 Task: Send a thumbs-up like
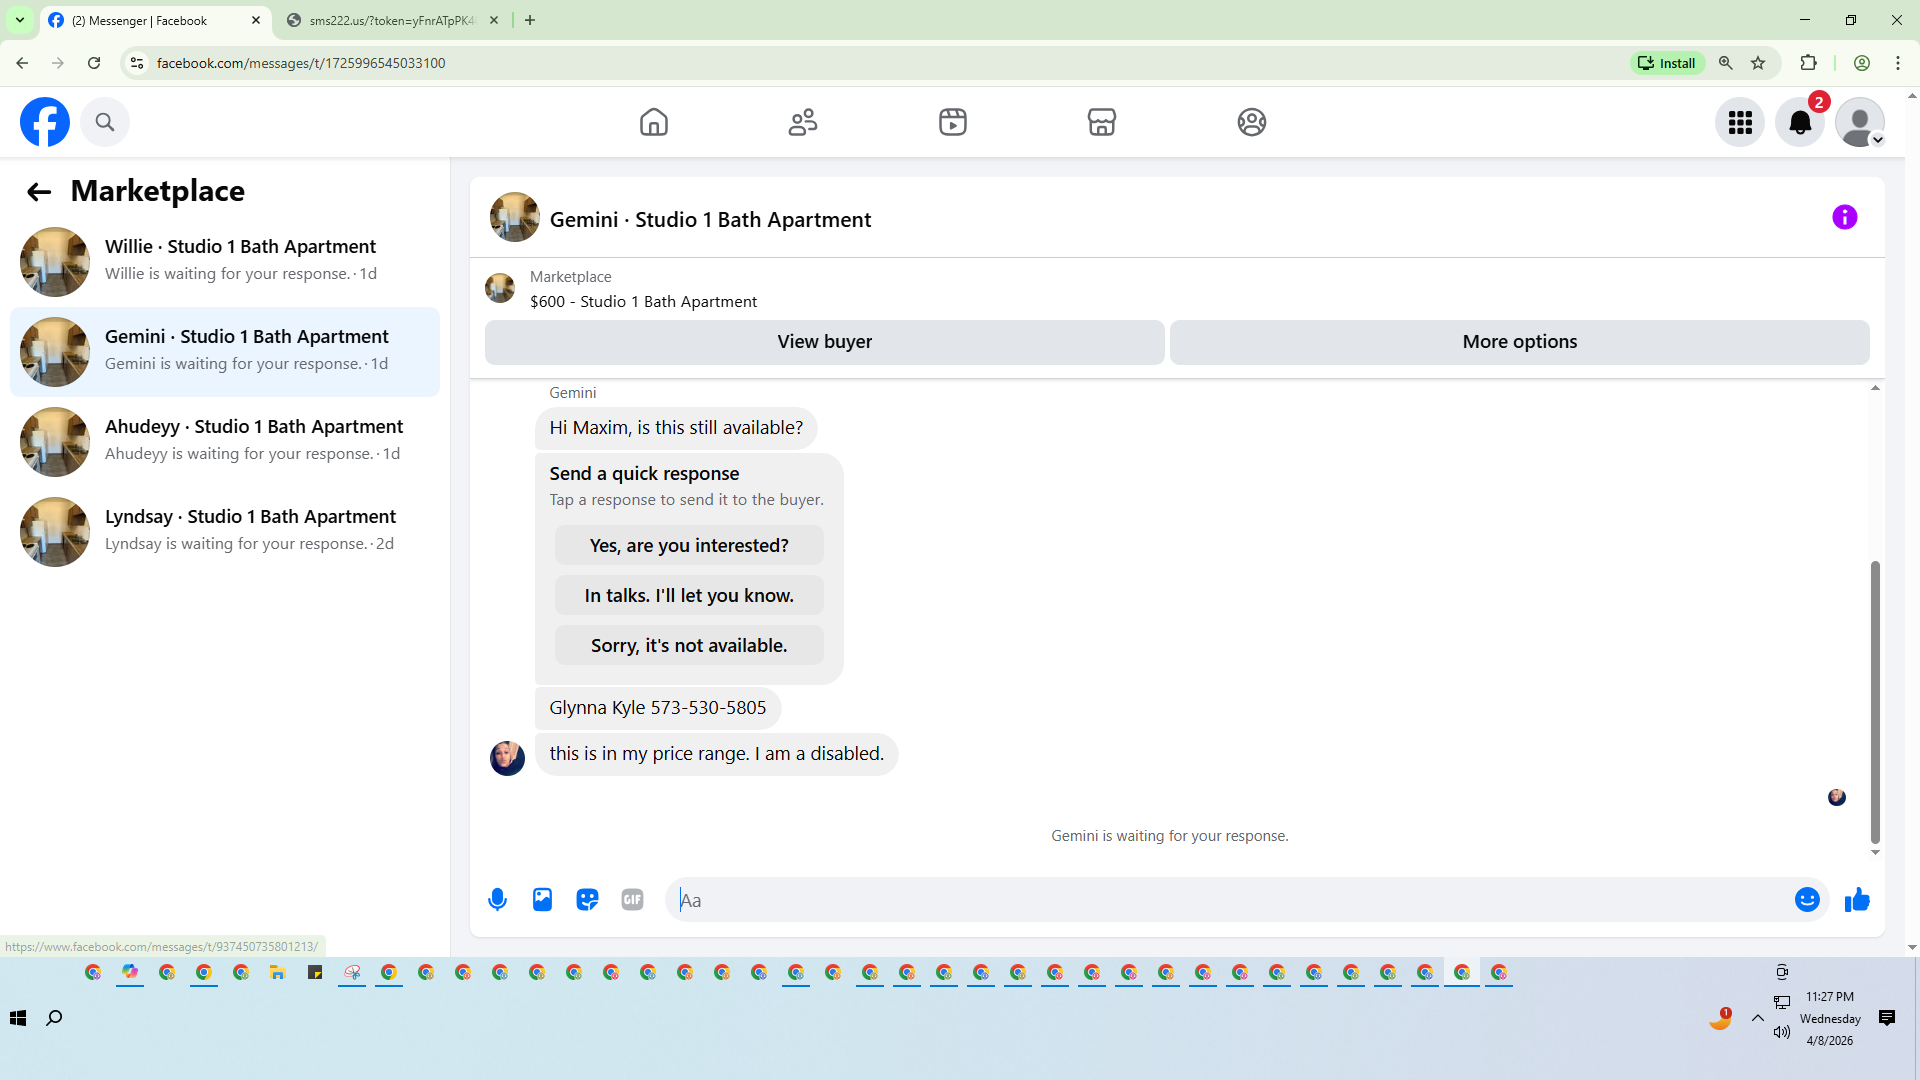(x=1857, y=900)
